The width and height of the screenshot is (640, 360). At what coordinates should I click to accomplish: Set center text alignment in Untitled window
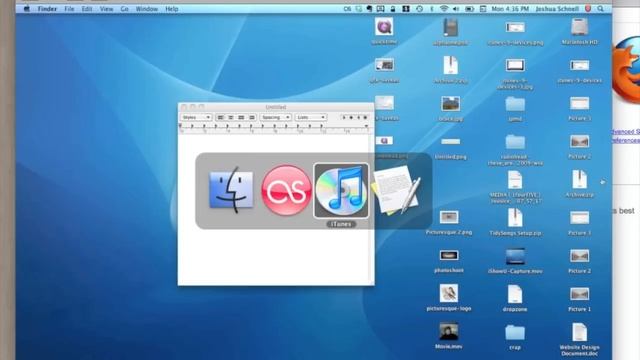pyautogui.click(x=231, y=117)
